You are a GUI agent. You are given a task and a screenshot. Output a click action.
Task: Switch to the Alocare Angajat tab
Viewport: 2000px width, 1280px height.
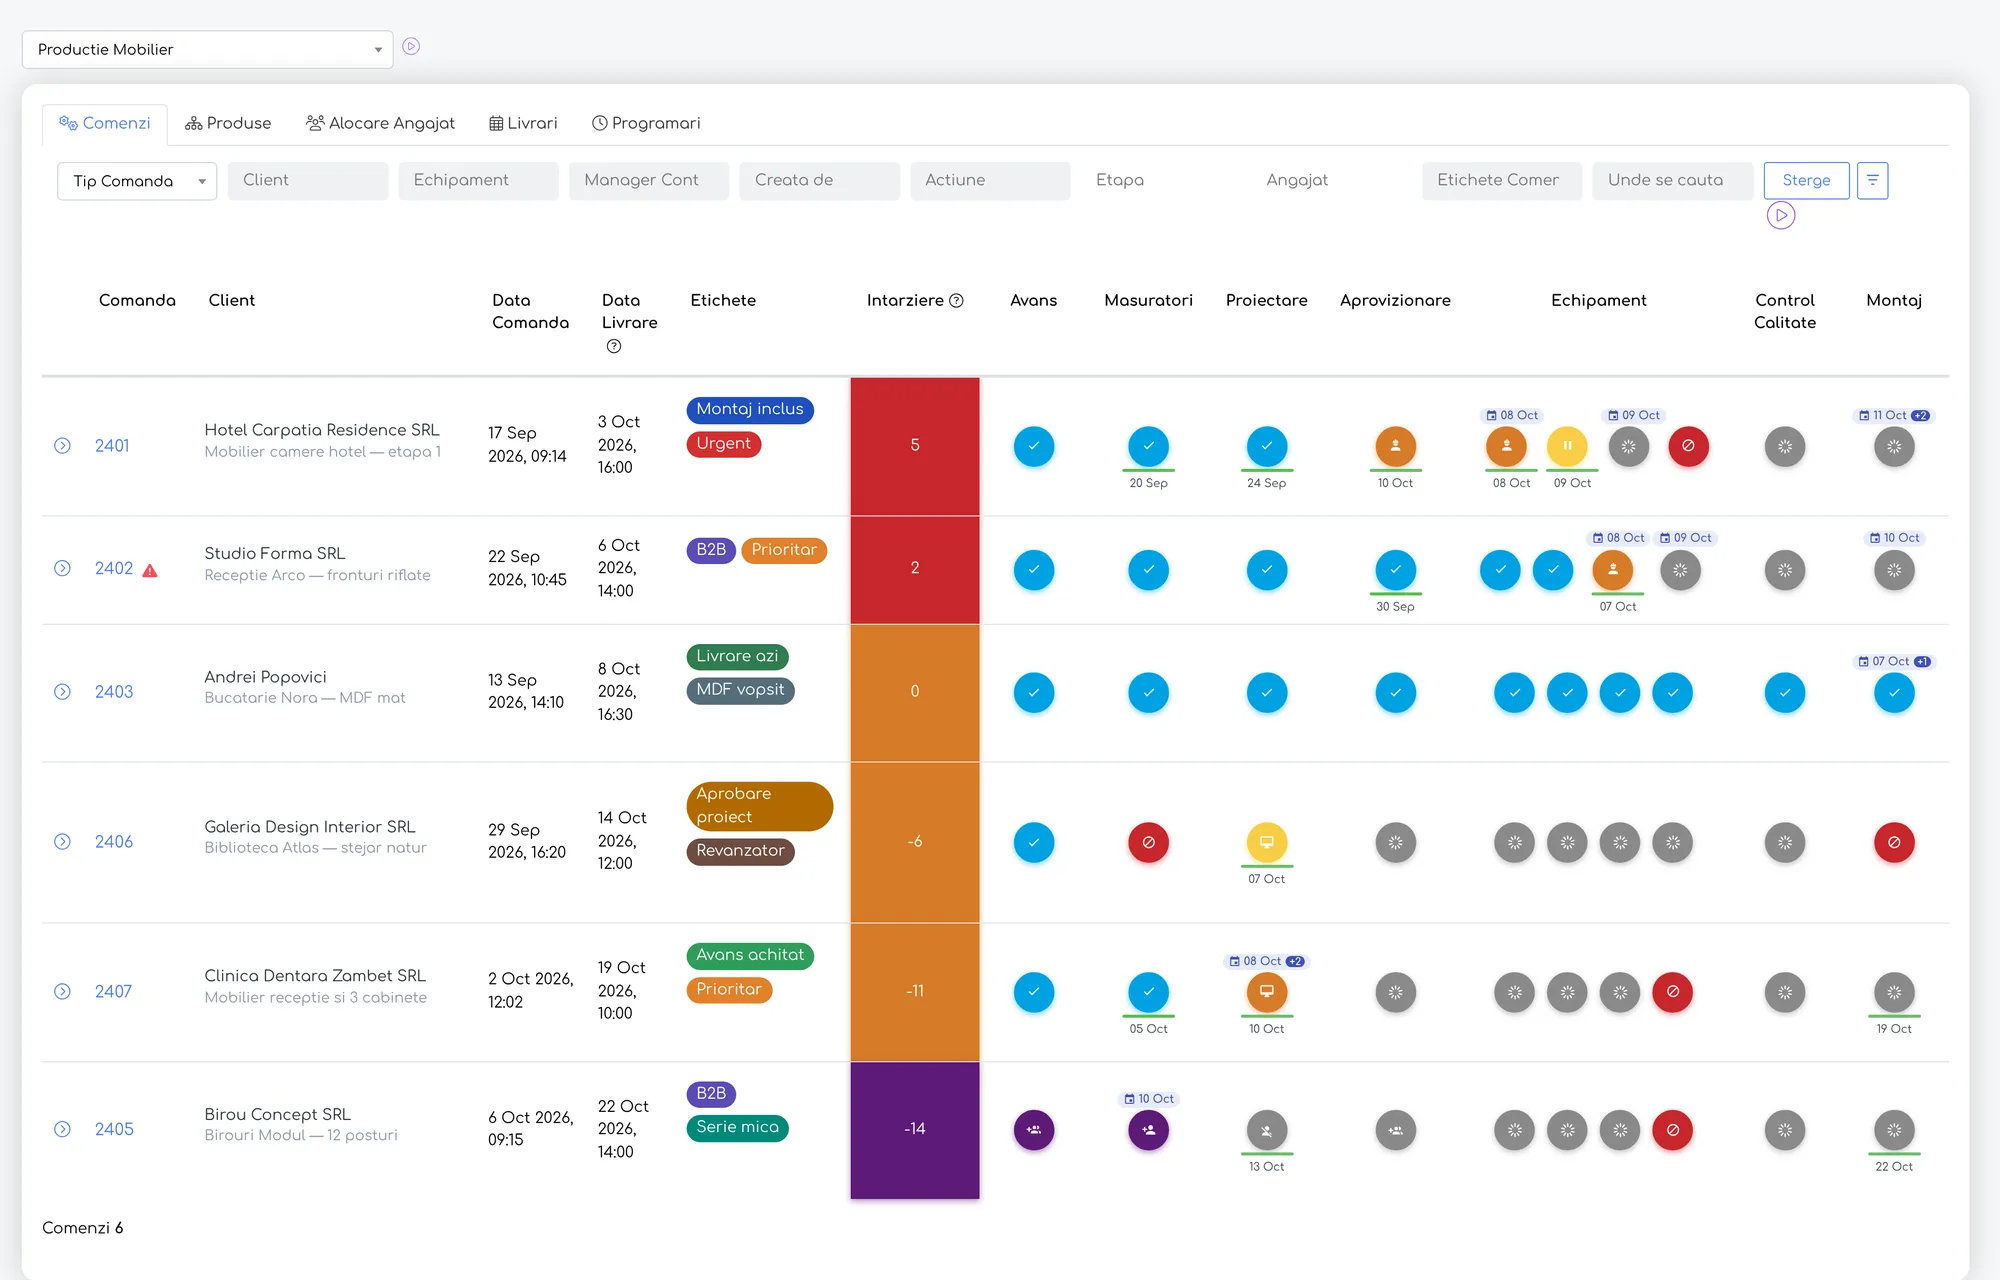coord(380,123)
